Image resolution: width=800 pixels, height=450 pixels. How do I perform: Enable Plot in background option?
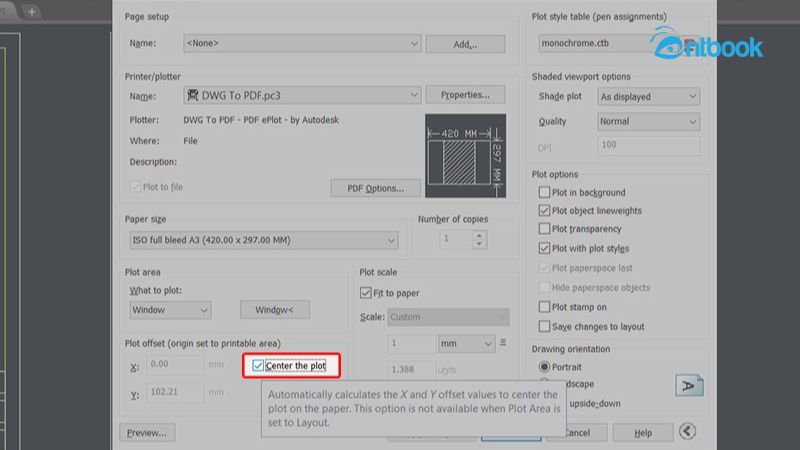point(544,192)
